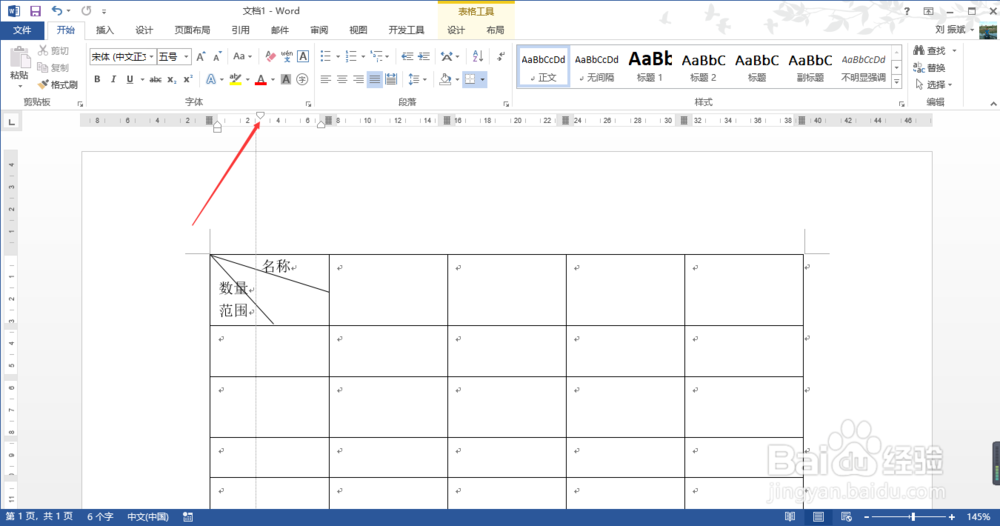This screenshot has height=526, width=1000.
Task: Apply the 标题 1 heading style
Action: tap(650, 66)
